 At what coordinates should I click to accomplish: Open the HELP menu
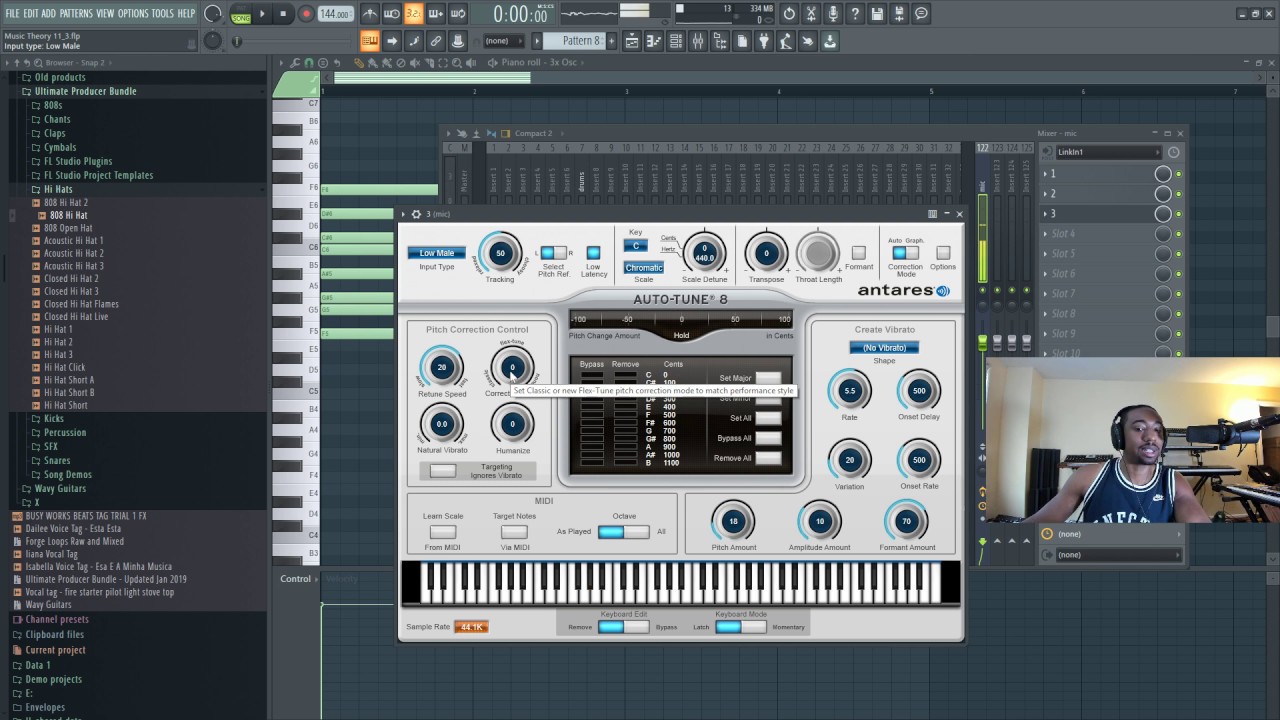click(x=187, y=14)
